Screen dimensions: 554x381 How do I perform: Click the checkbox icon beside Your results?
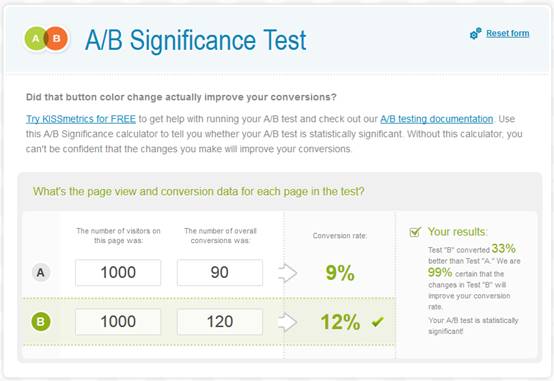pos(415,232)
